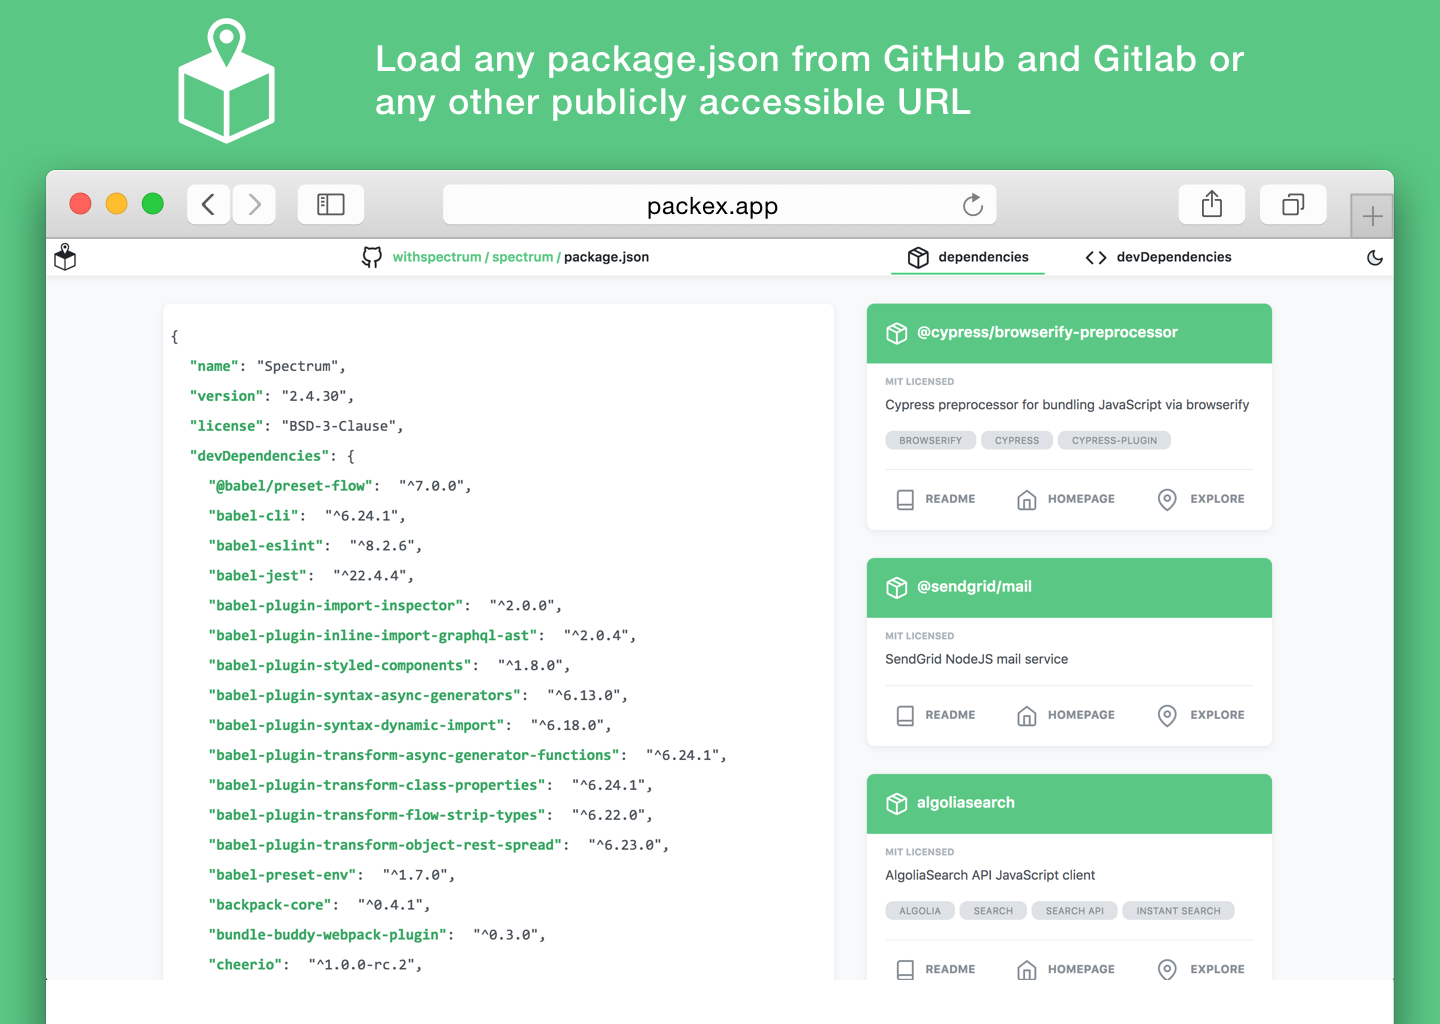Click EXPLORE on the algoliasearch card
Image resolution: width=1440 pixels, height=1024 pixels.
[x=1201, y=969]
